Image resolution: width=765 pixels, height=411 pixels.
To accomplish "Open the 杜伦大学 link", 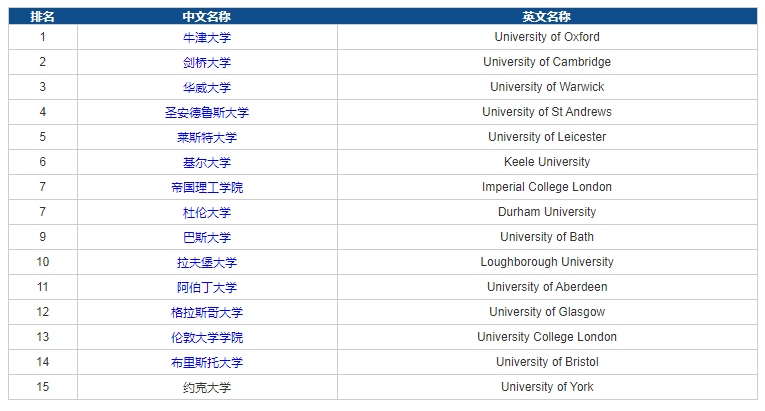I will tap(207, 212).
